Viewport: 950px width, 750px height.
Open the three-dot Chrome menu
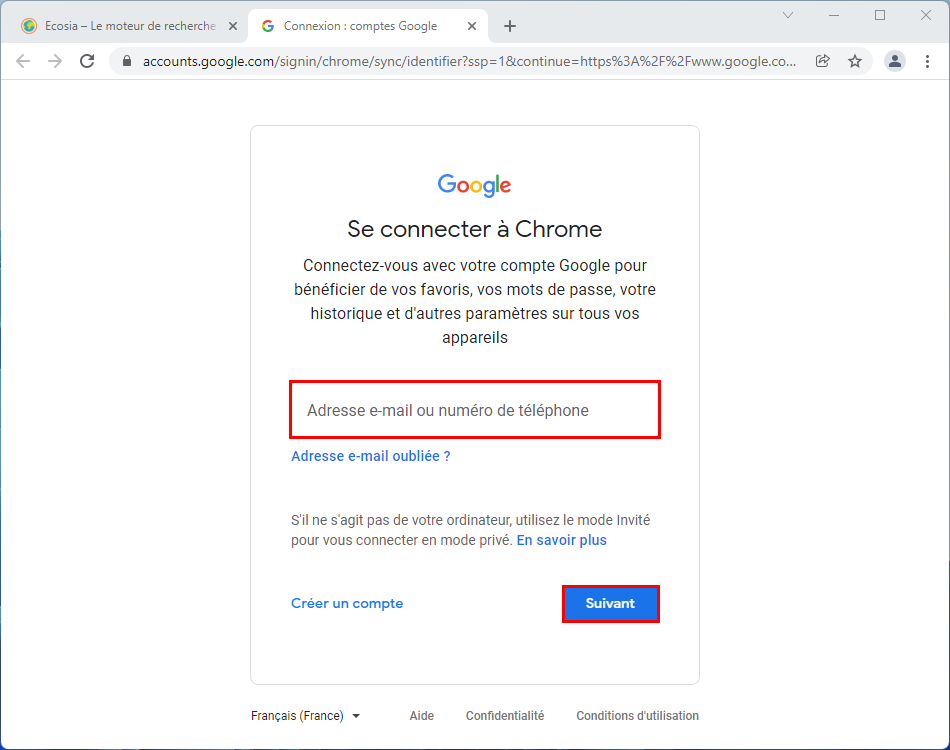click(x=927, y=61)
